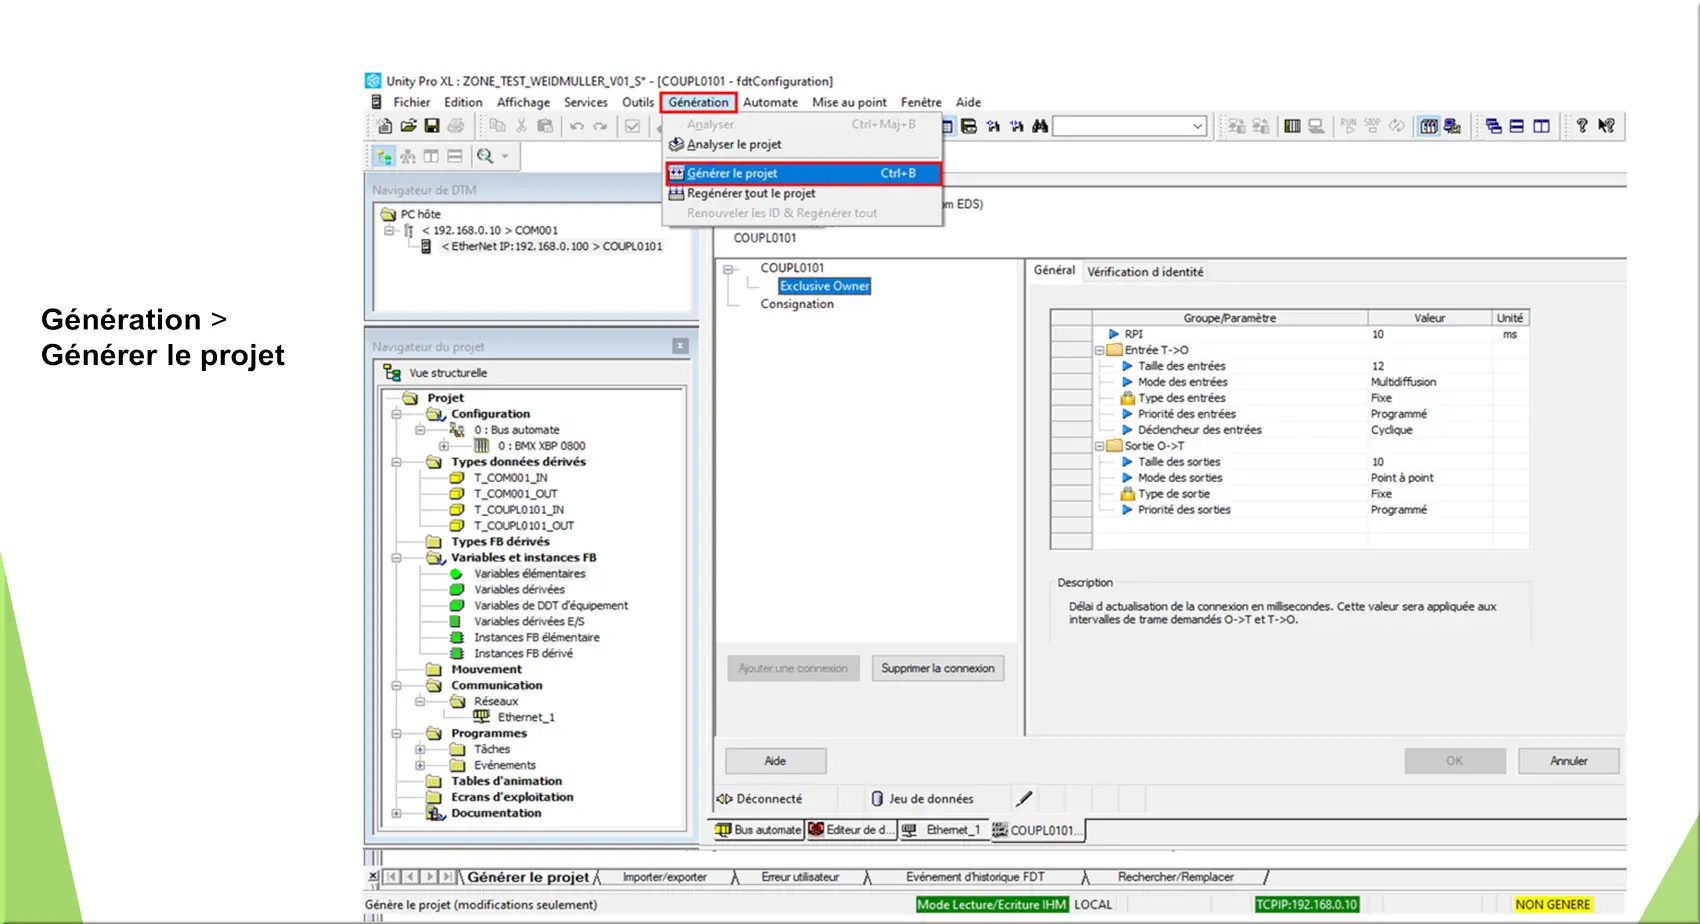Open the Services menu
1700x924 pixels.
[585, 102]
